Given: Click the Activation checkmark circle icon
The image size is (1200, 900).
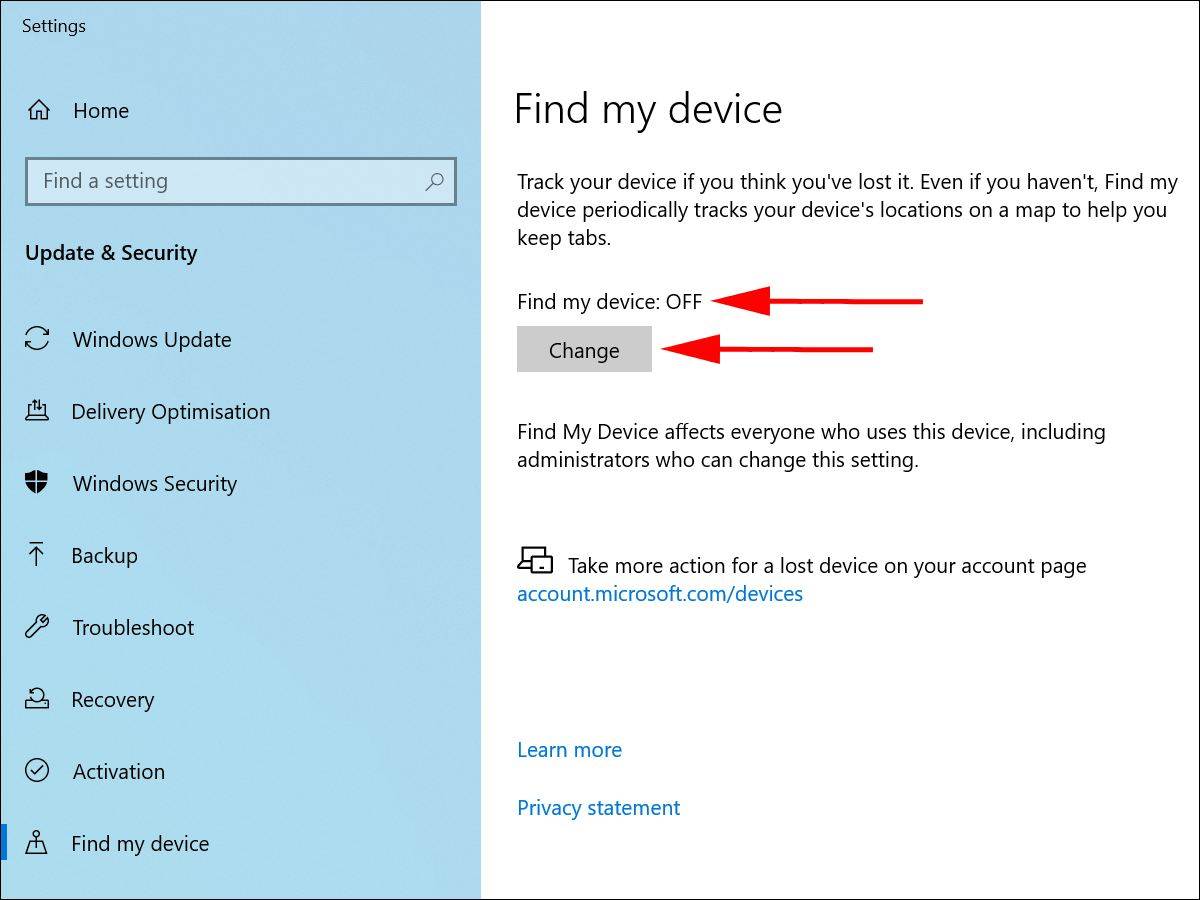Looking at the screenshot, I should pyautogui.click(x=37, y=771).
